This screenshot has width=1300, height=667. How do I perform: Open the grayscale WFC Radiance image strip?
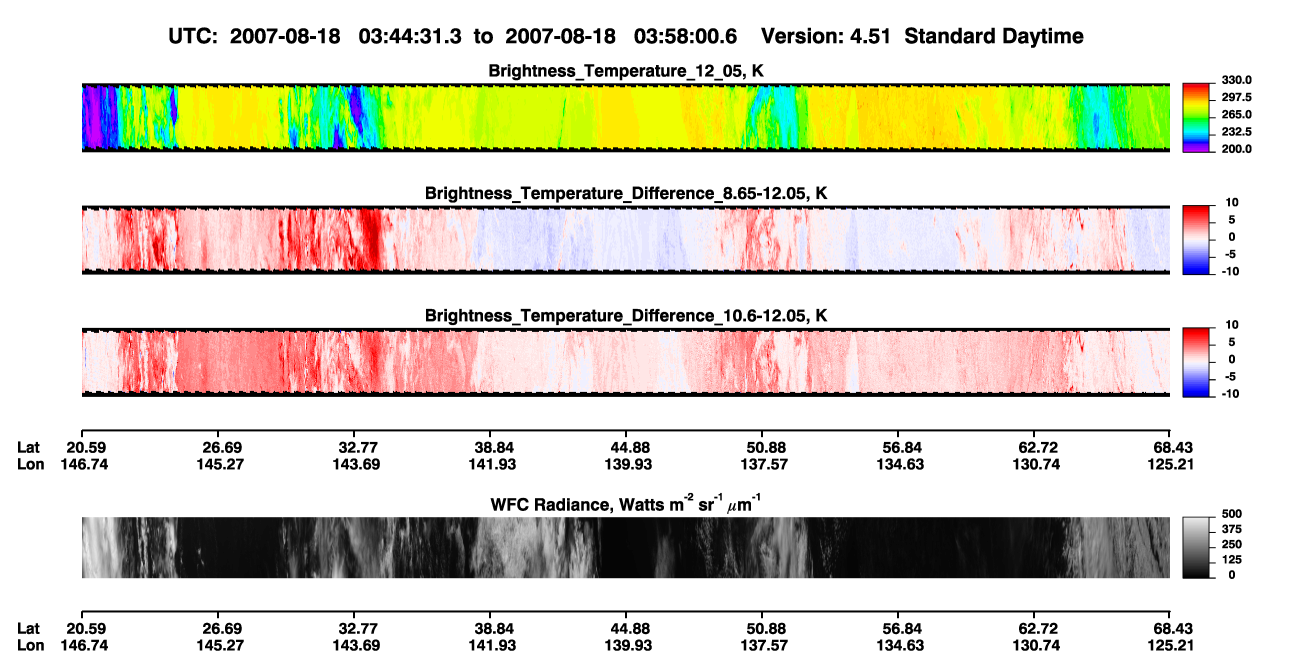(x=625, y=548)
